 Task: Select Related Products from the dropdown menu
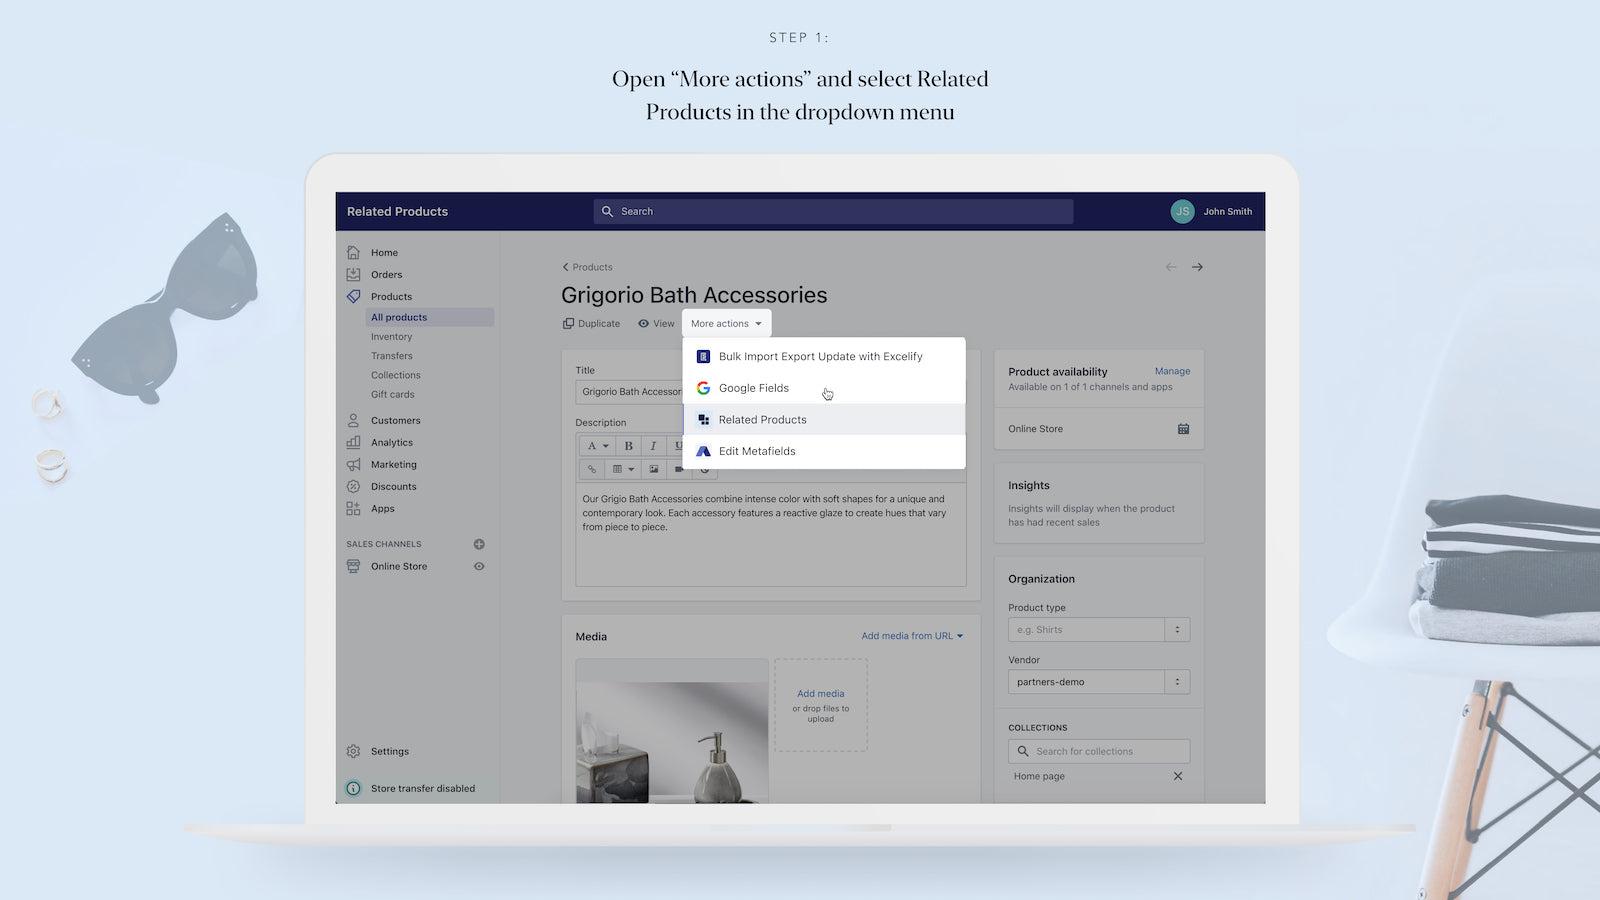click(762, 419)
